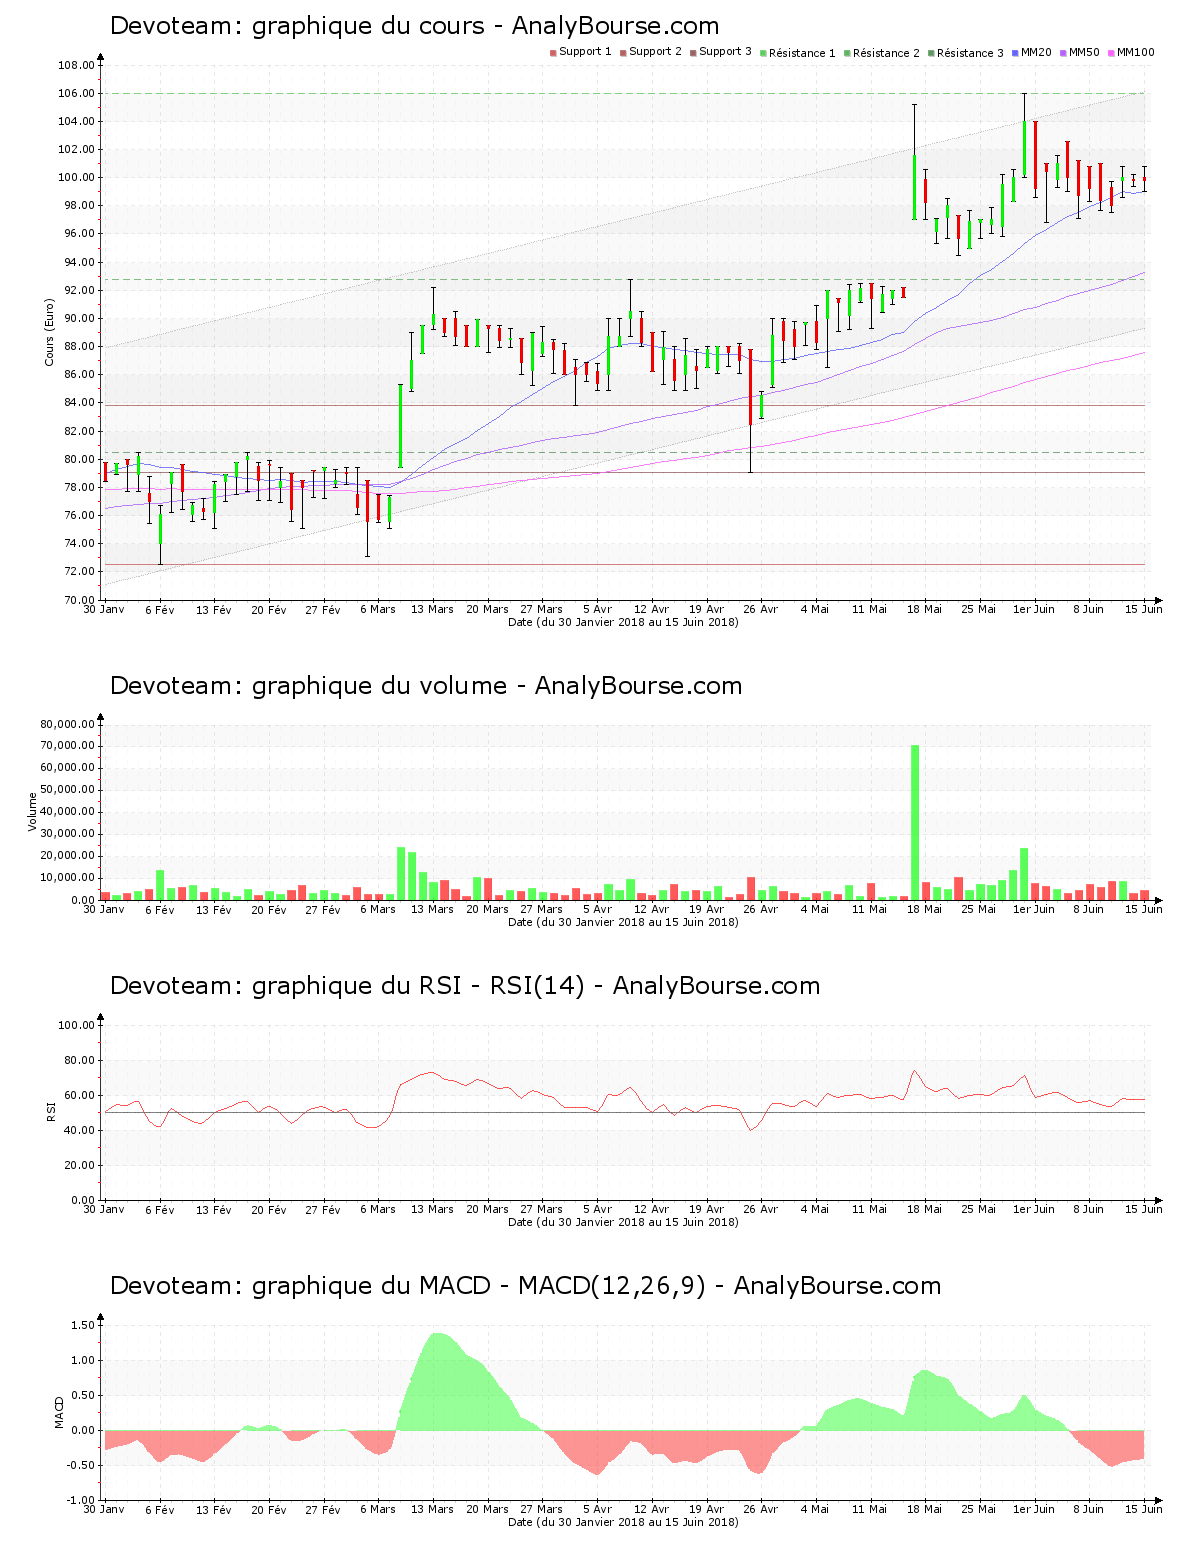
Task: Click the Support 1 legend entry
Action: [581, 52]
